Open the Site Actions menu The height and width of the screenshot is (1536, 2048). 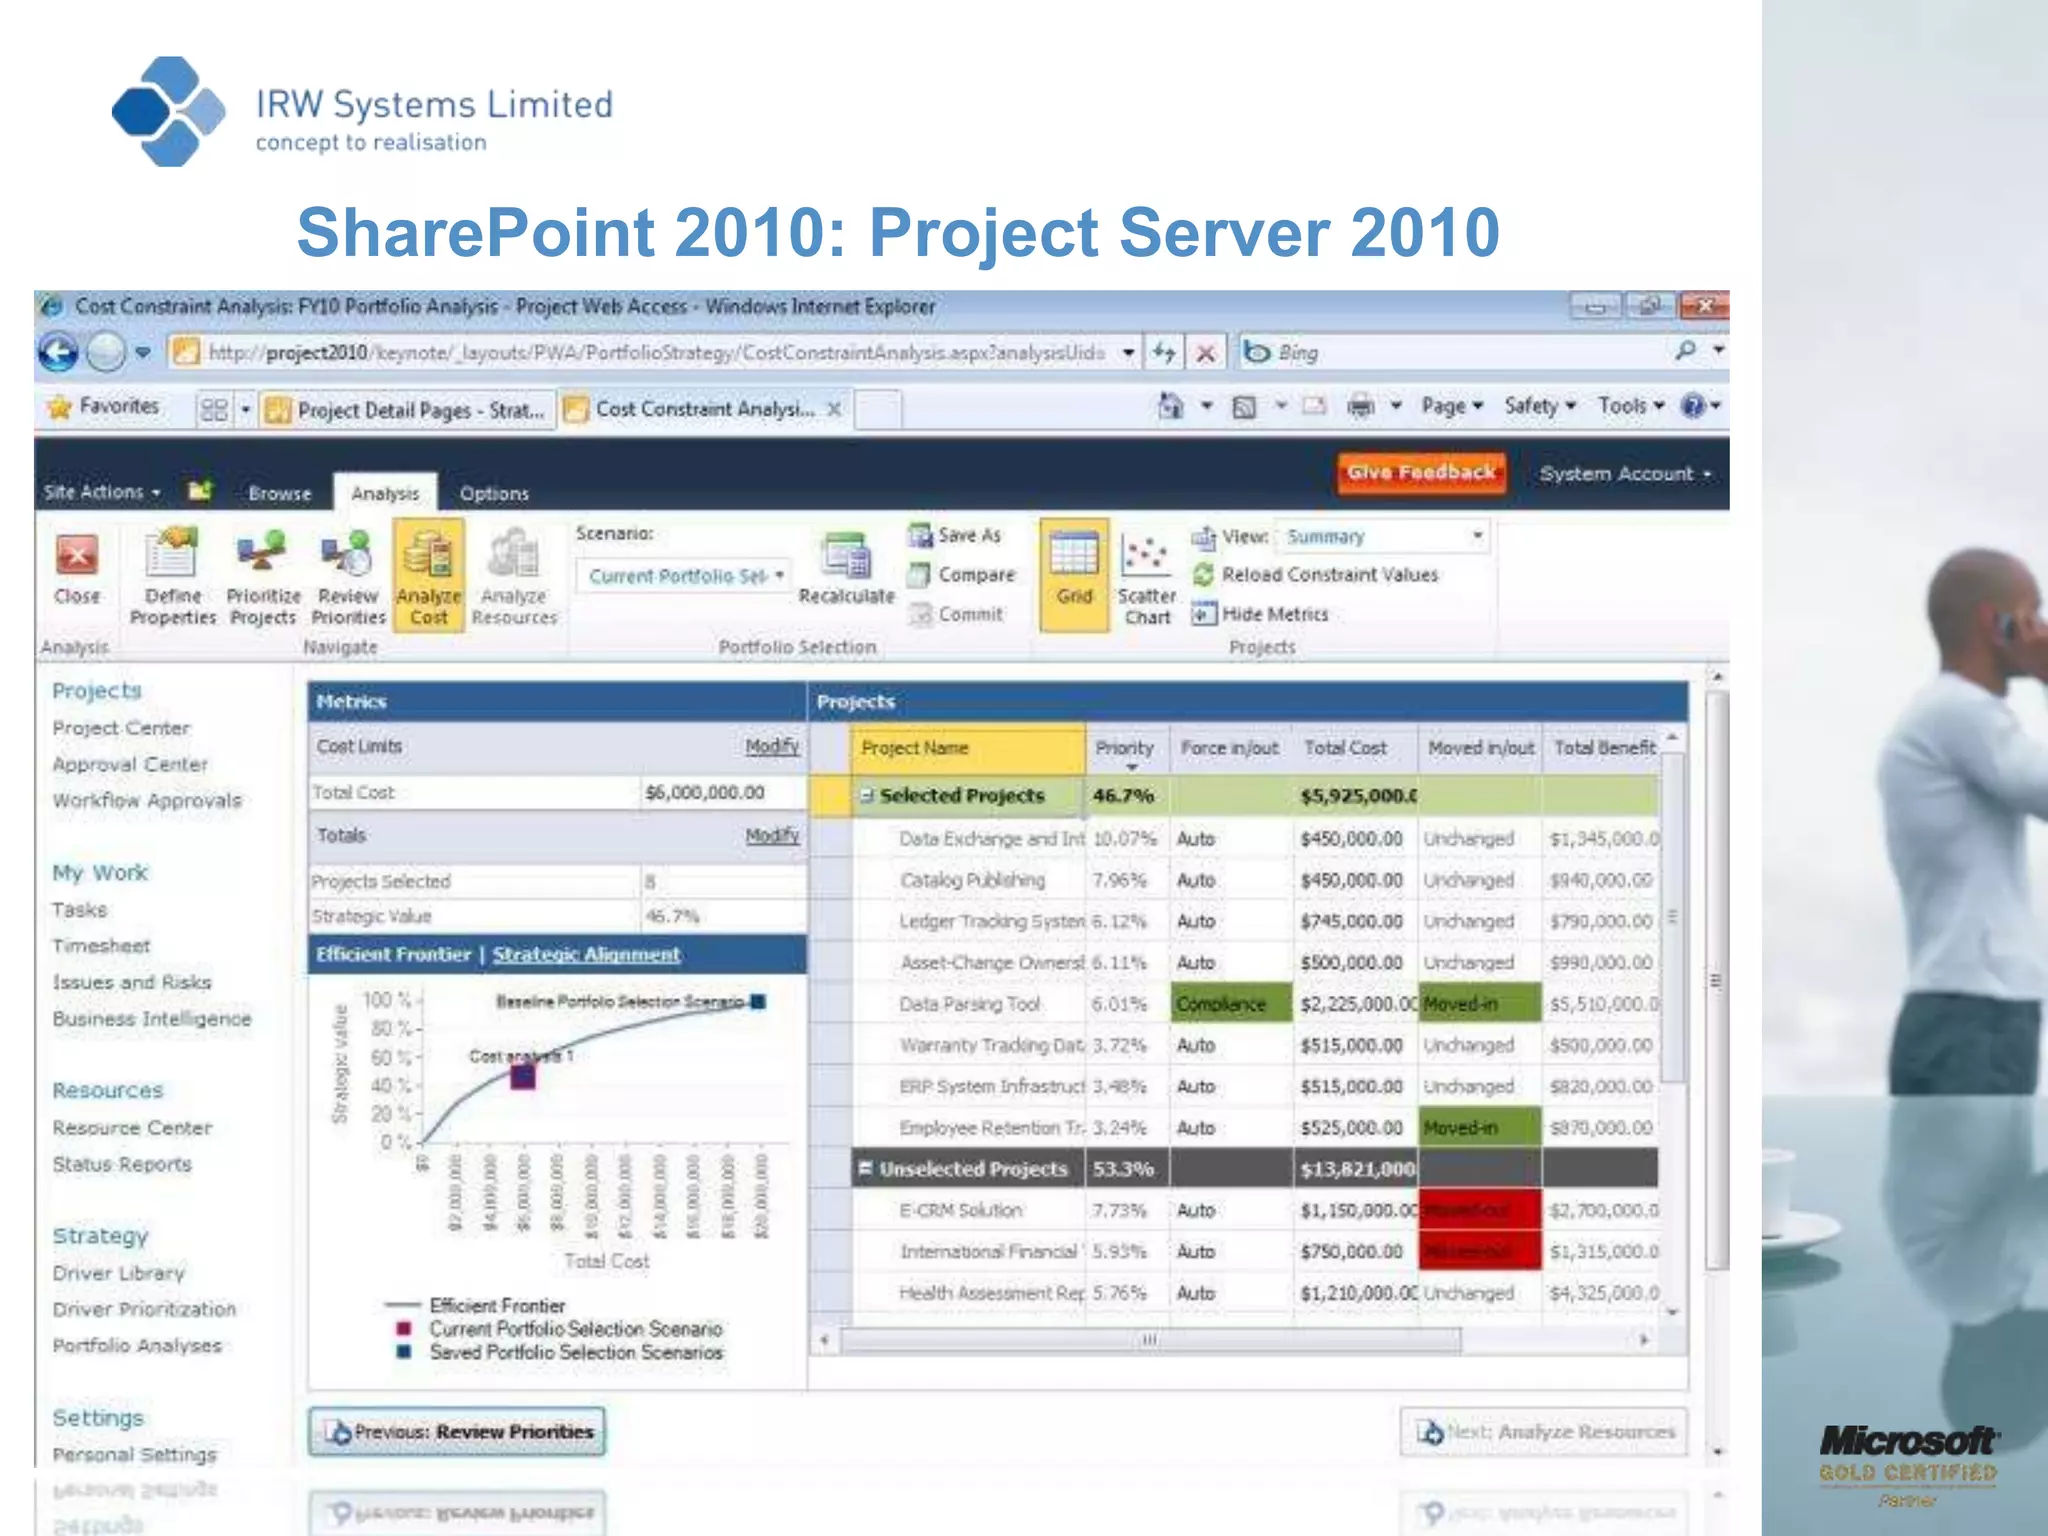(x=101, y=492)
